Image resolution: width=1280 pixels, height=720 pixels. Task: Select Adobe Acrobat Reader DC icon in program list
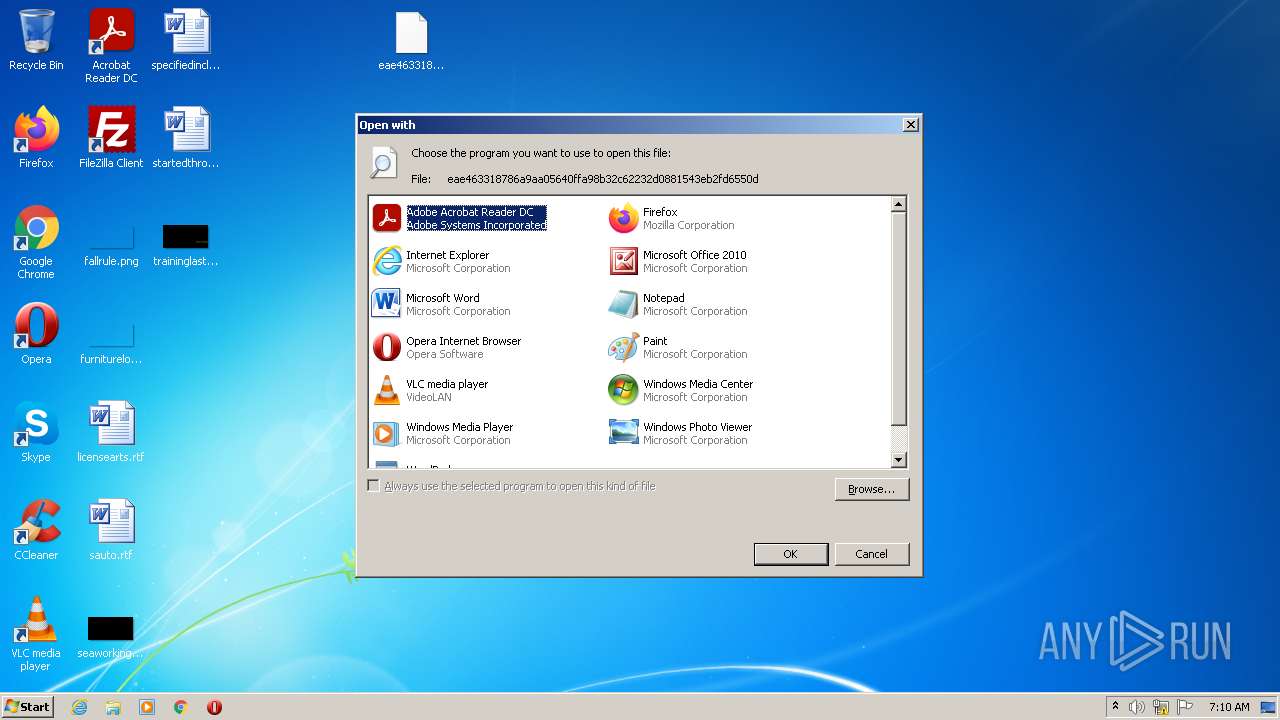[x=387, y=218]
